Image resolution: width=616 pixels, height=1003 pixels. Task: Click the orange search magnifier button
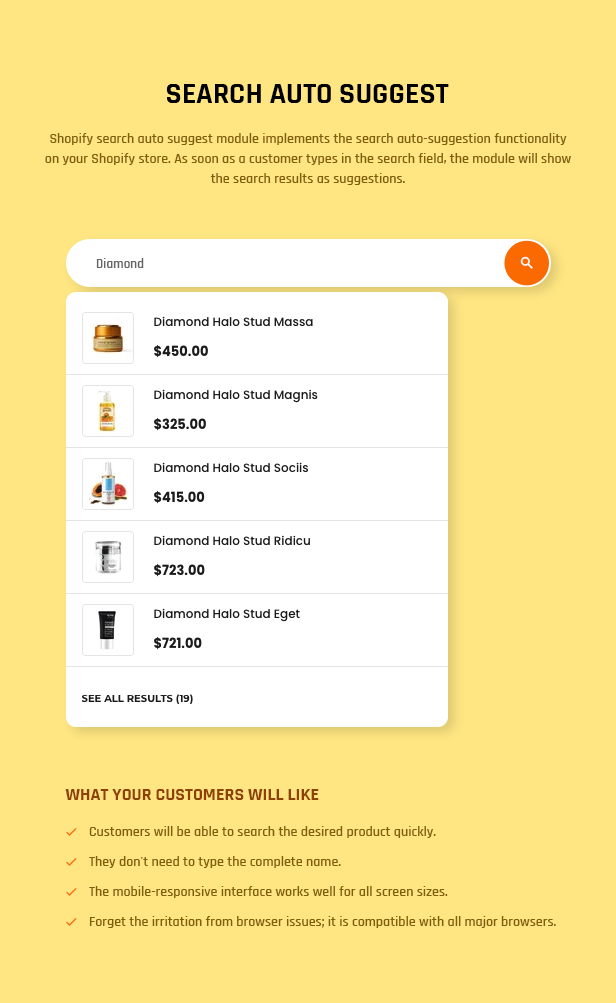[527, 263]
